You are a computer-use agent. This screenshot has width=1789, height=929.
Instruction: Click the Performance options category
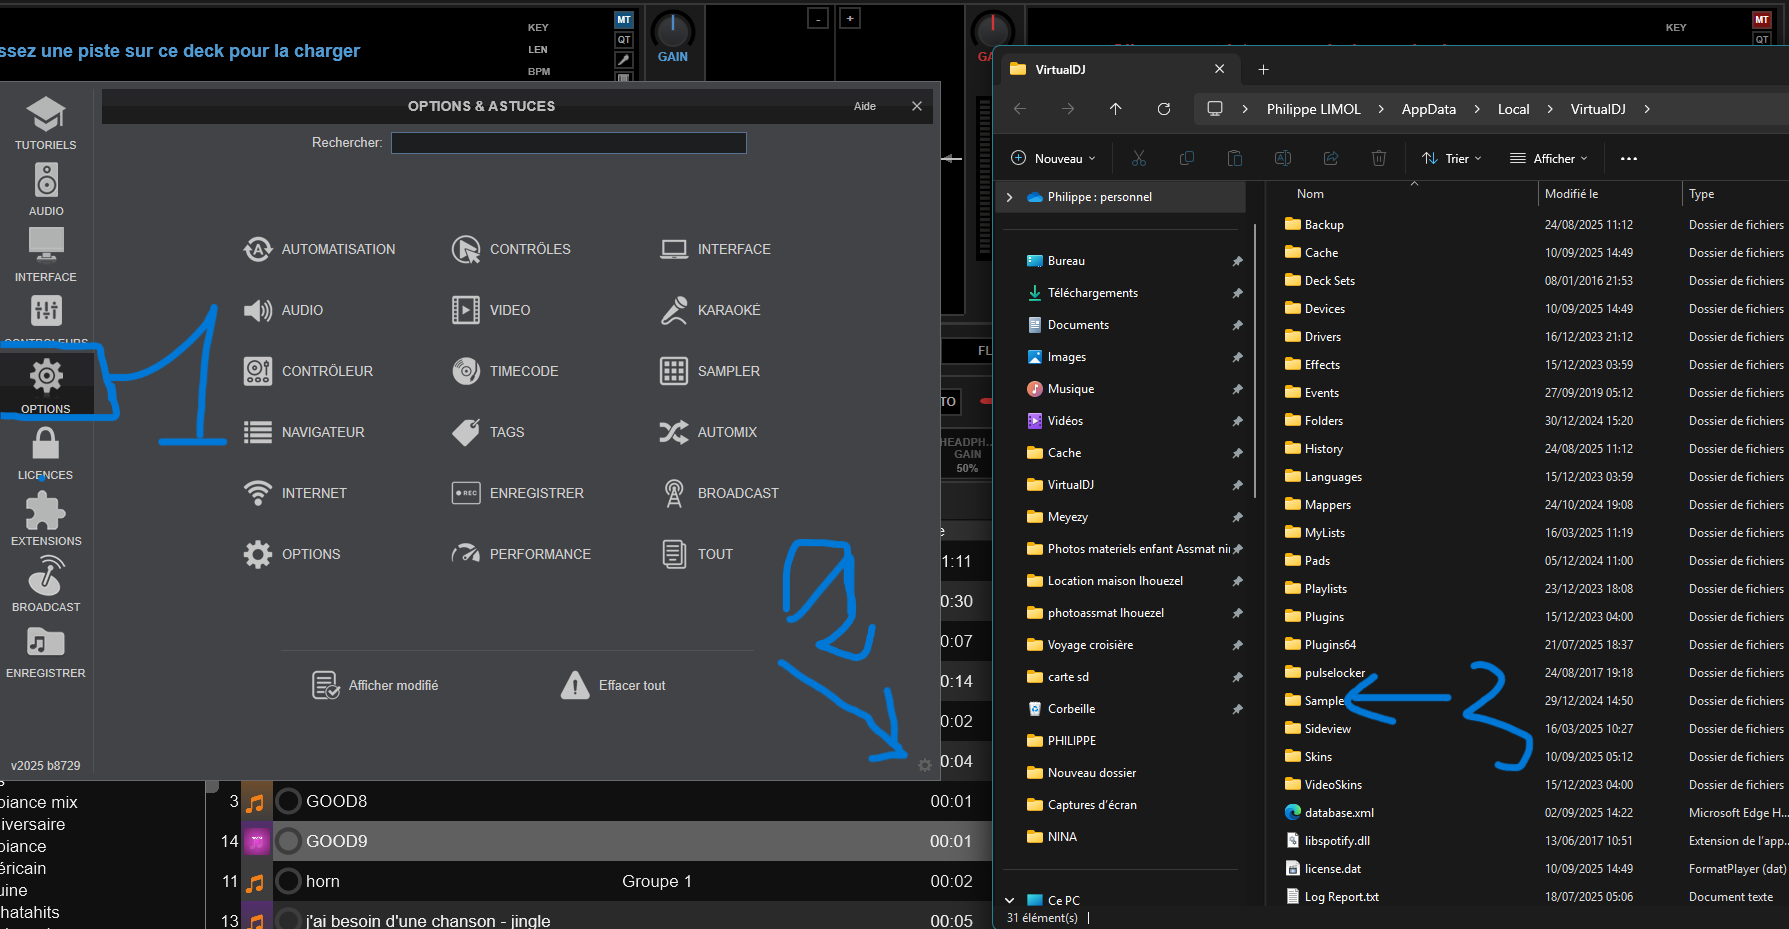point(521,555)
